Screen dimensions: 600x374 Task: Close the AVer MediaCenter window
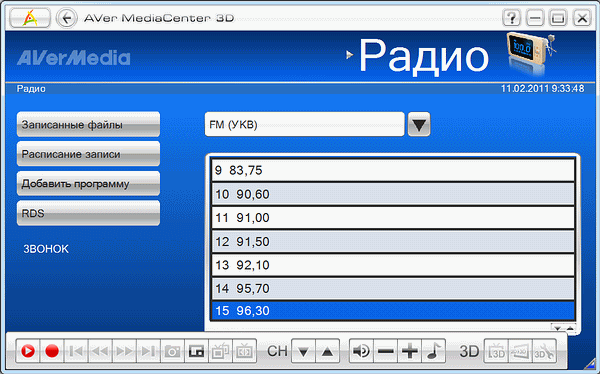tap(582, 18)
